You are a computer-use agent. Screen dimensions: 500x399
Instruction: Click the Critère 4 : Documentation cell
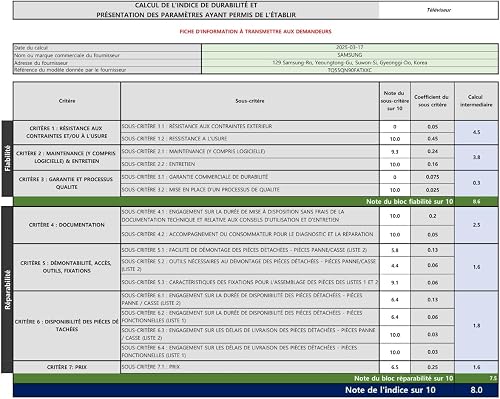click(x=67, y=225)
